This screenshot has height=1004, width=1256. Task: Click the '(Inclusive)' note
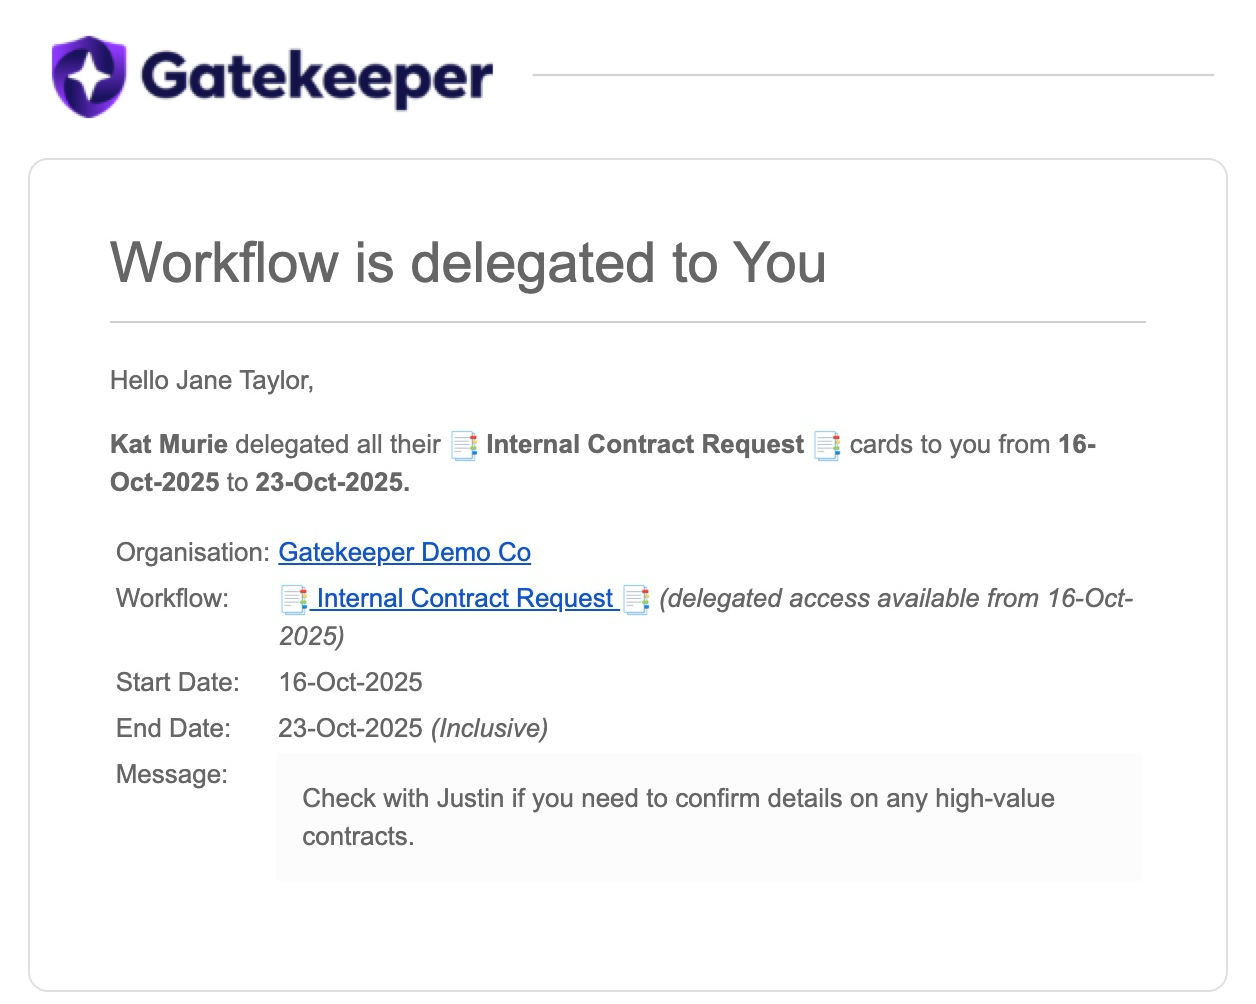coord(489,728)
